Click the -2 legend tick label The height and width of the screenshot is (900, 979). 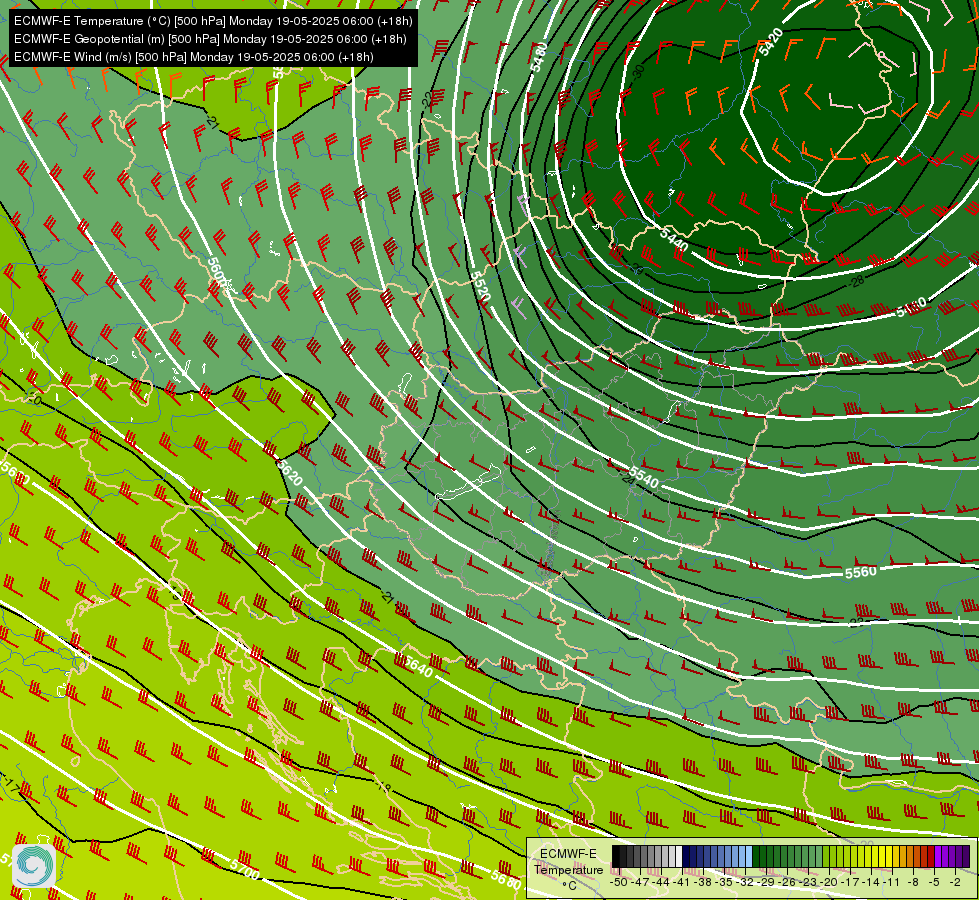tap(955, 882)
